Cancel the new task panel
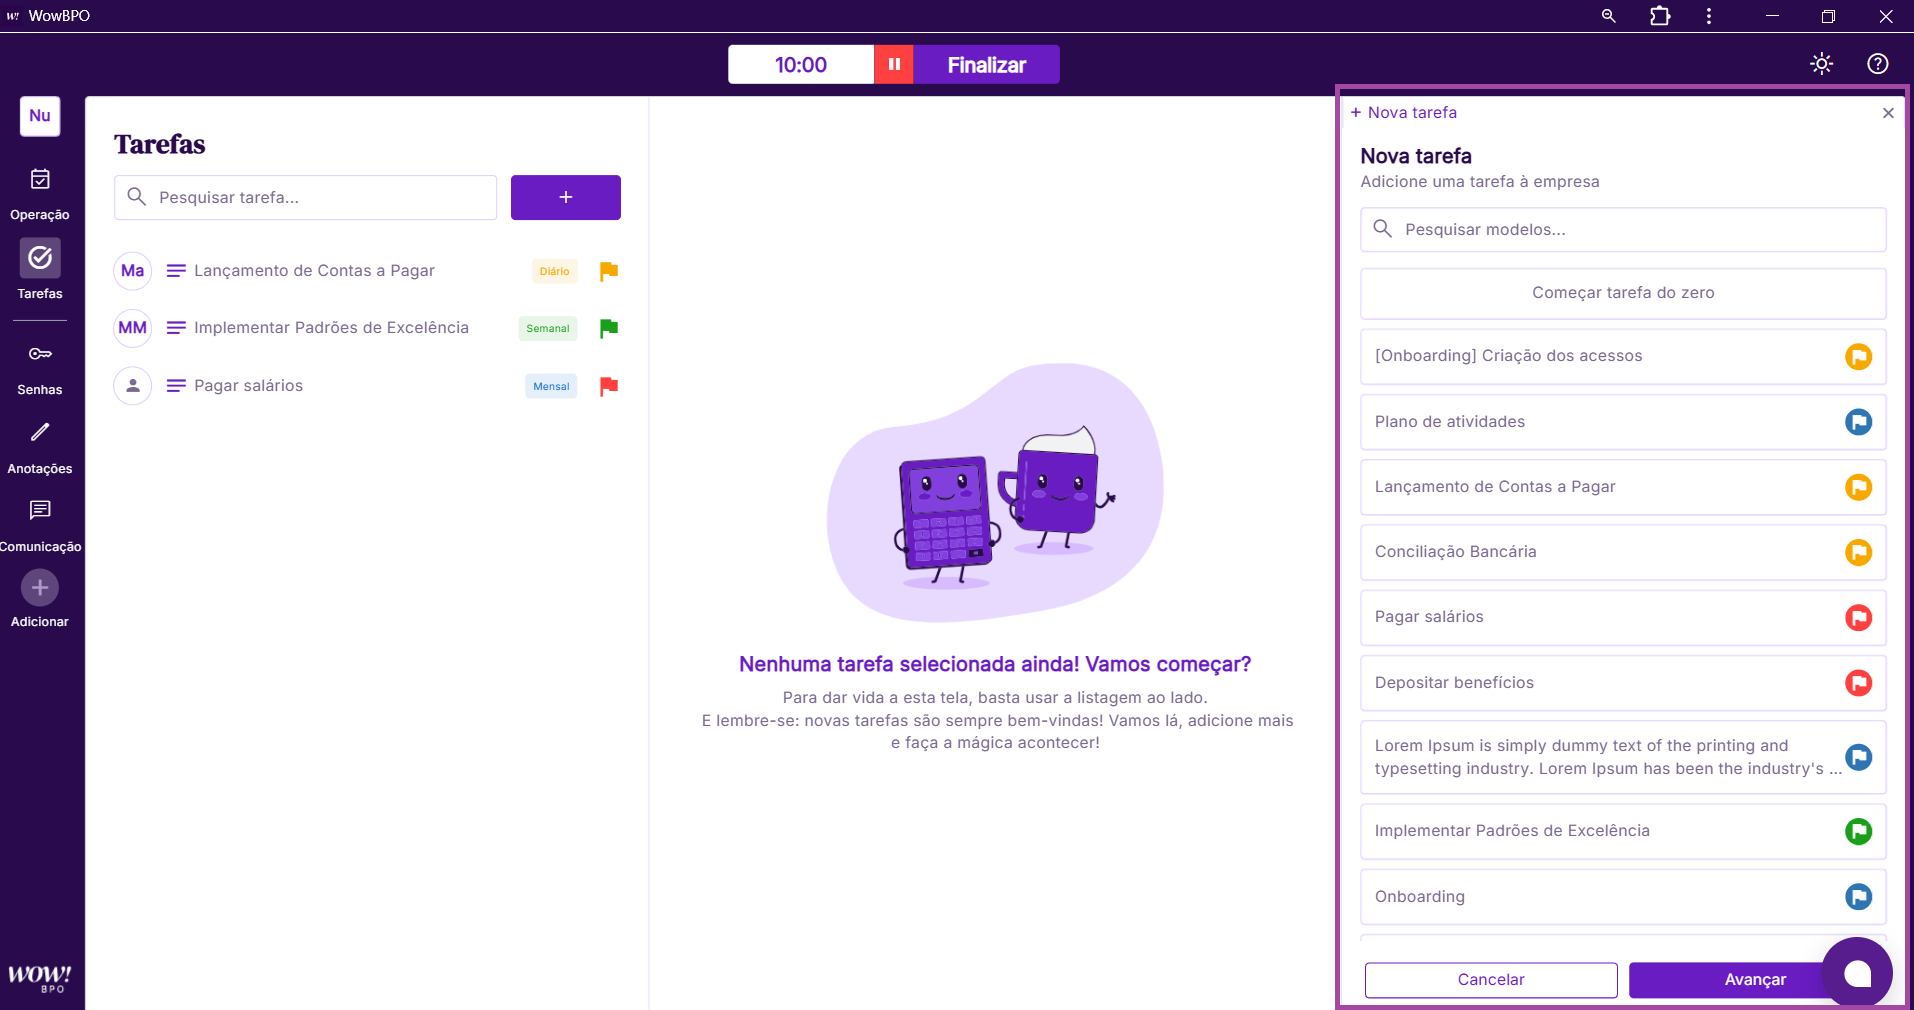The width and height of the screenshot is (1914, 1010). [1490, 980]
